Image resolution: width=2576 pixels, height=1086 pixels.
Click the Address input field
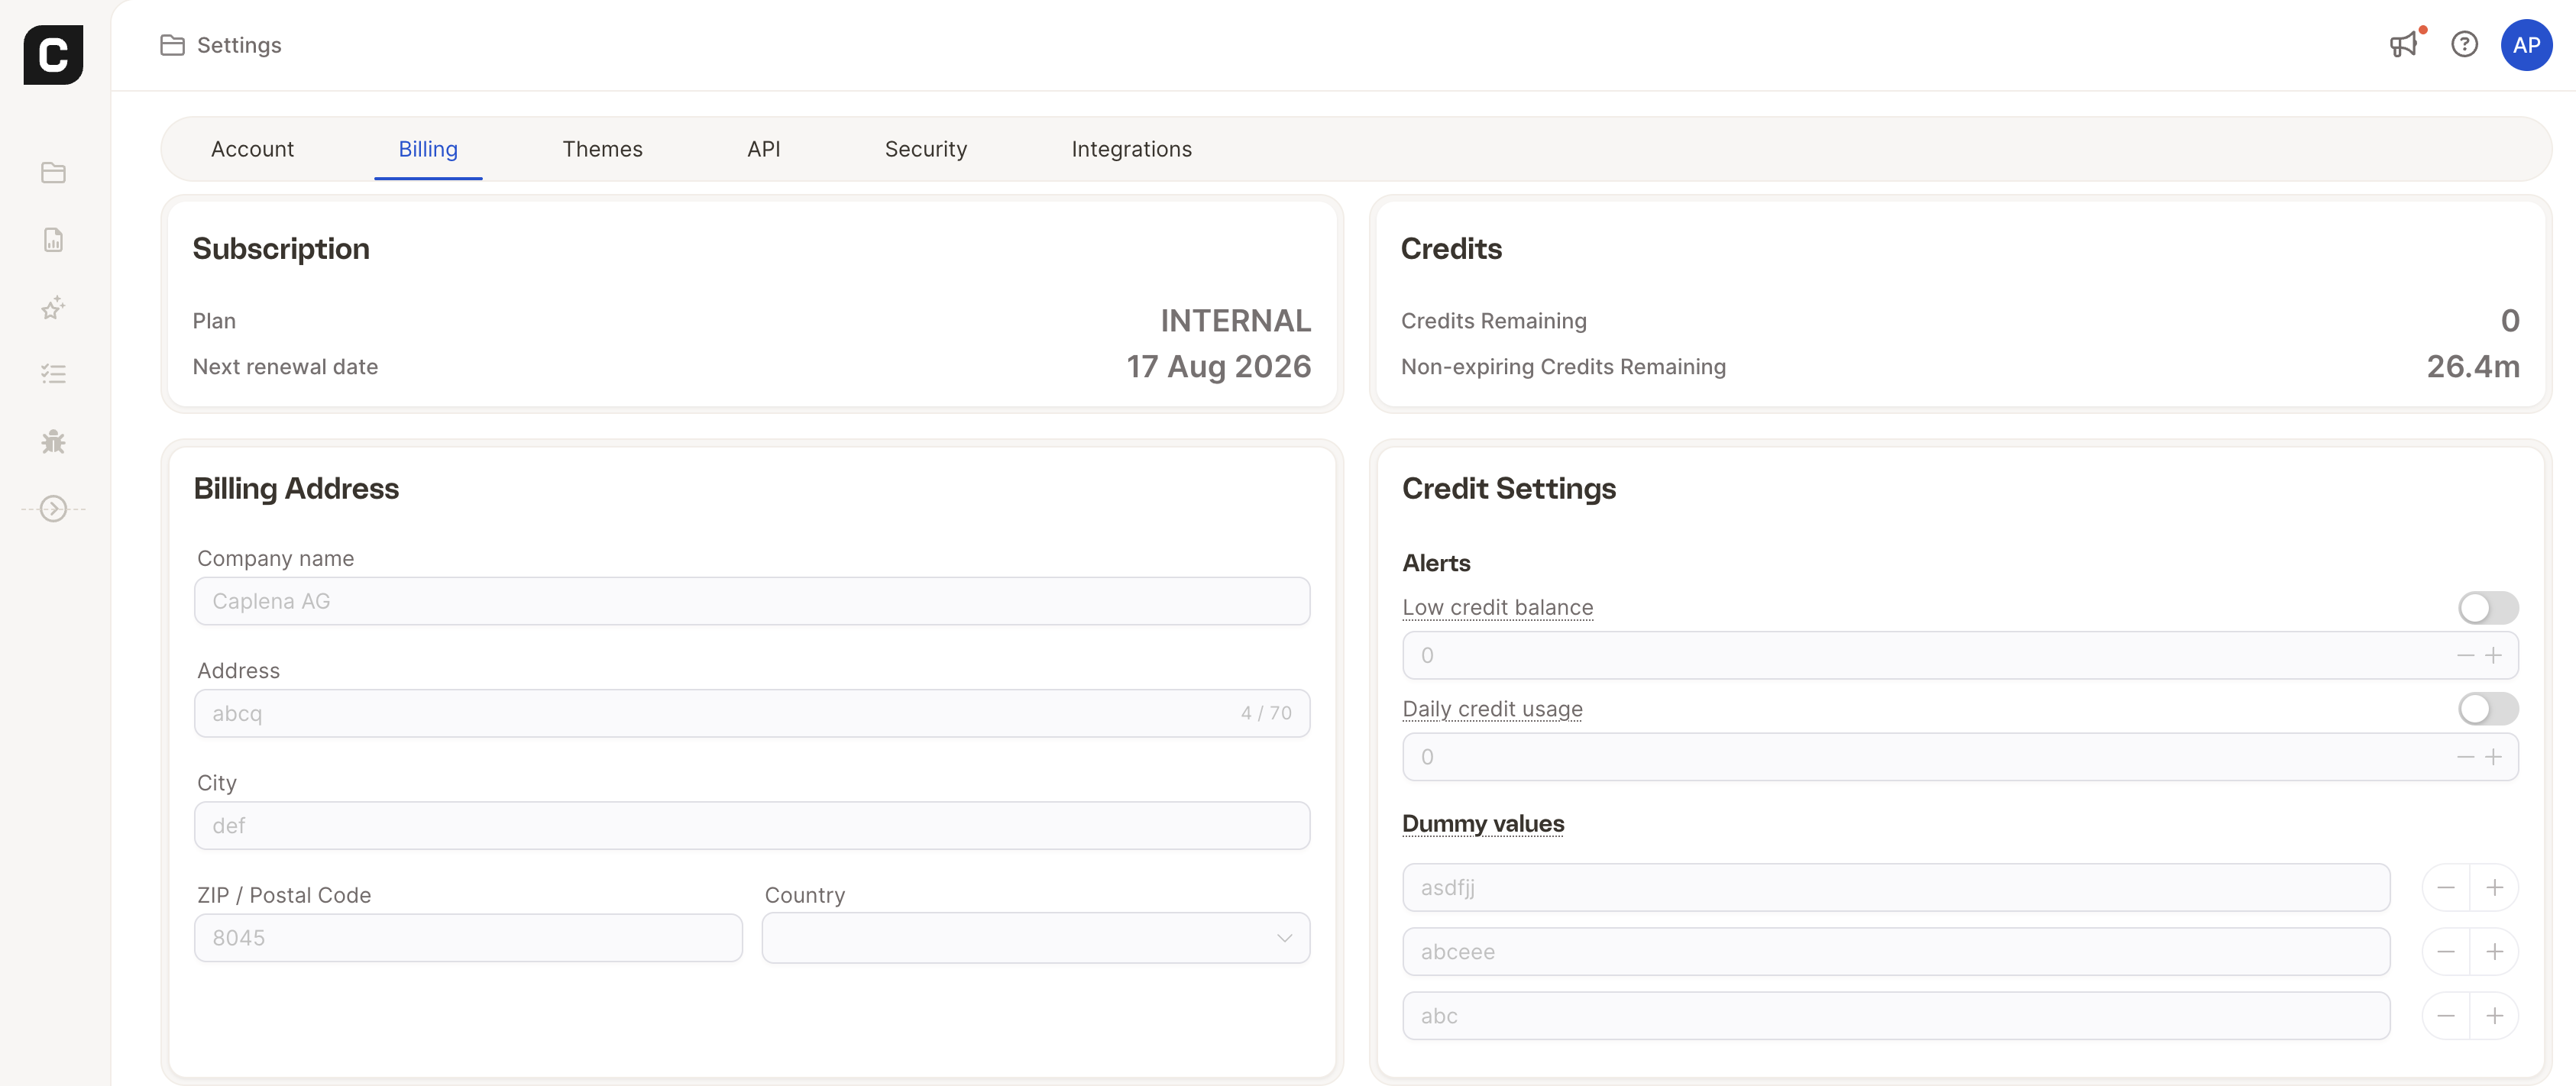(752, 713)
